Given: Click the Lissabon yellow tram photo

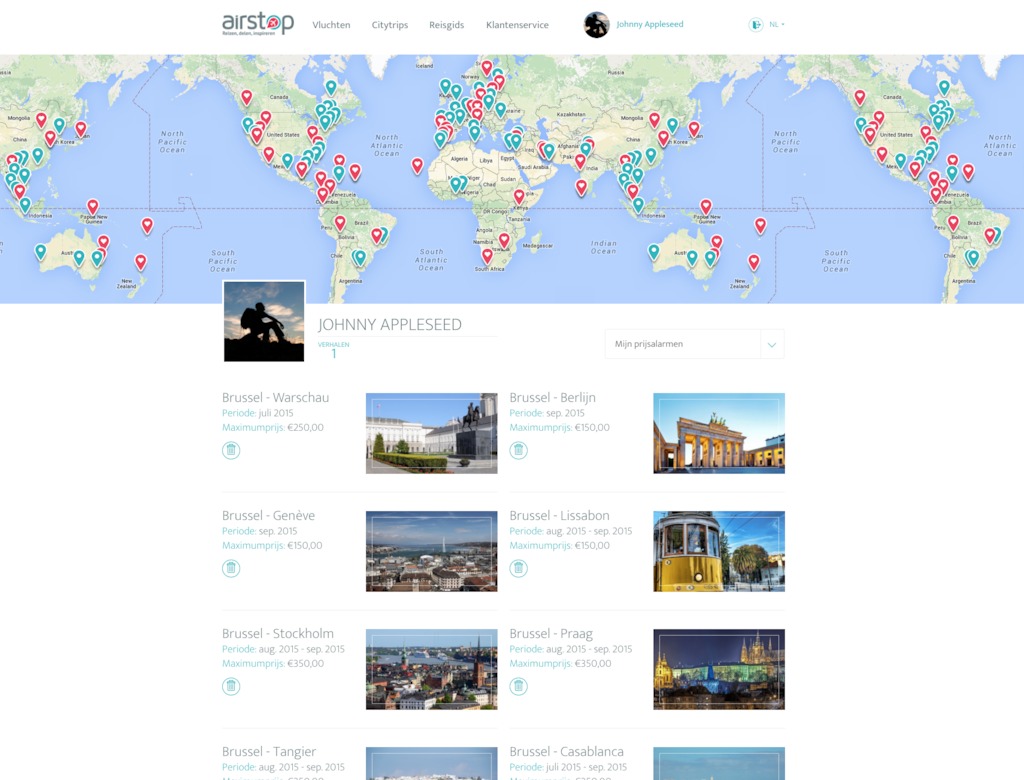Looking at the screenshot, I should 719,551.
